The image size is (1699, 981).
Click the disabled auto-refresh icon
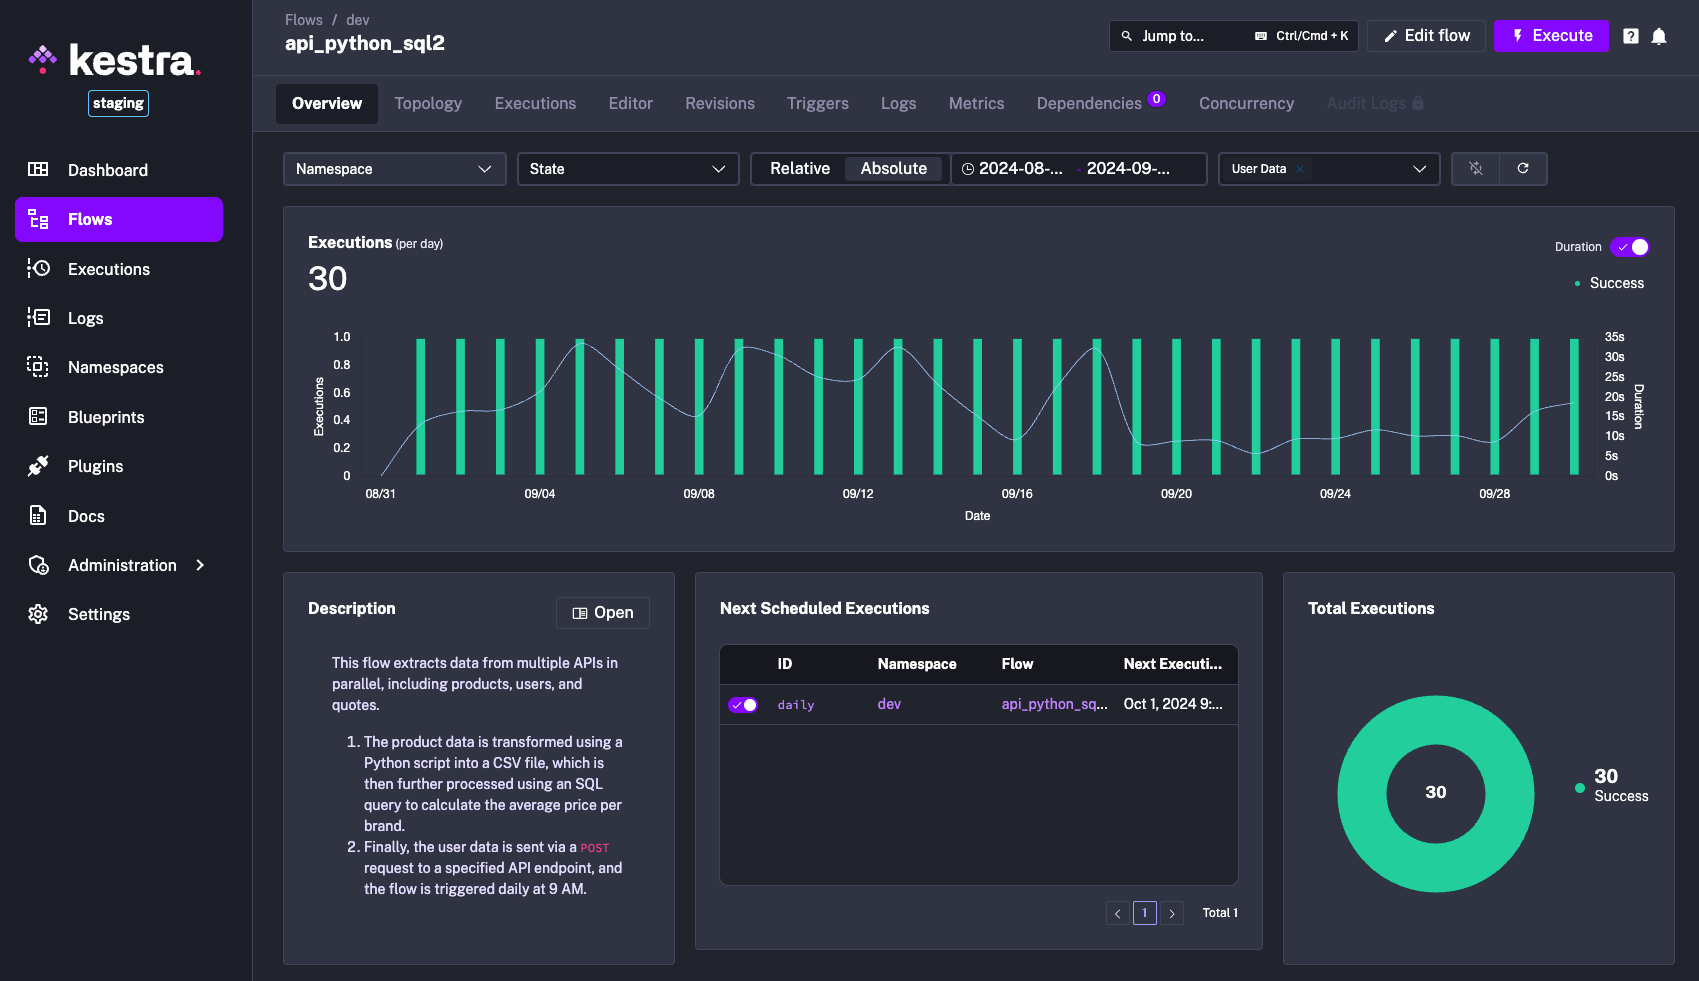point(1475,169)
